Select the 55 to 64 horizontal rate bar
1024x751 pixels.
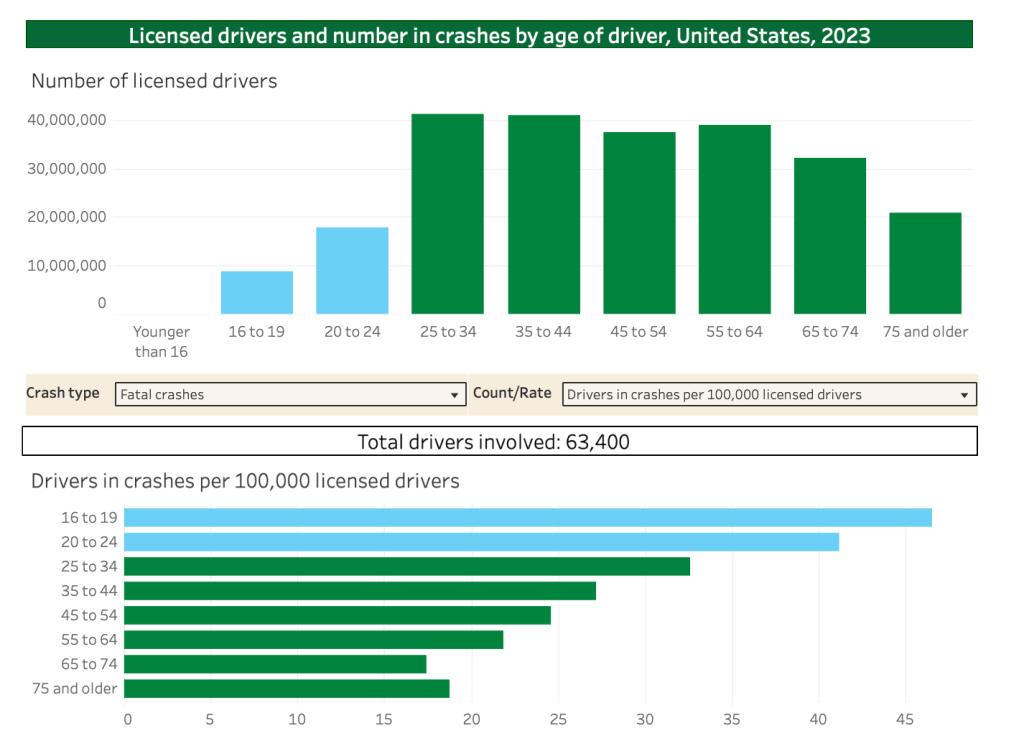pyautogui.click(x=313, y=640)
